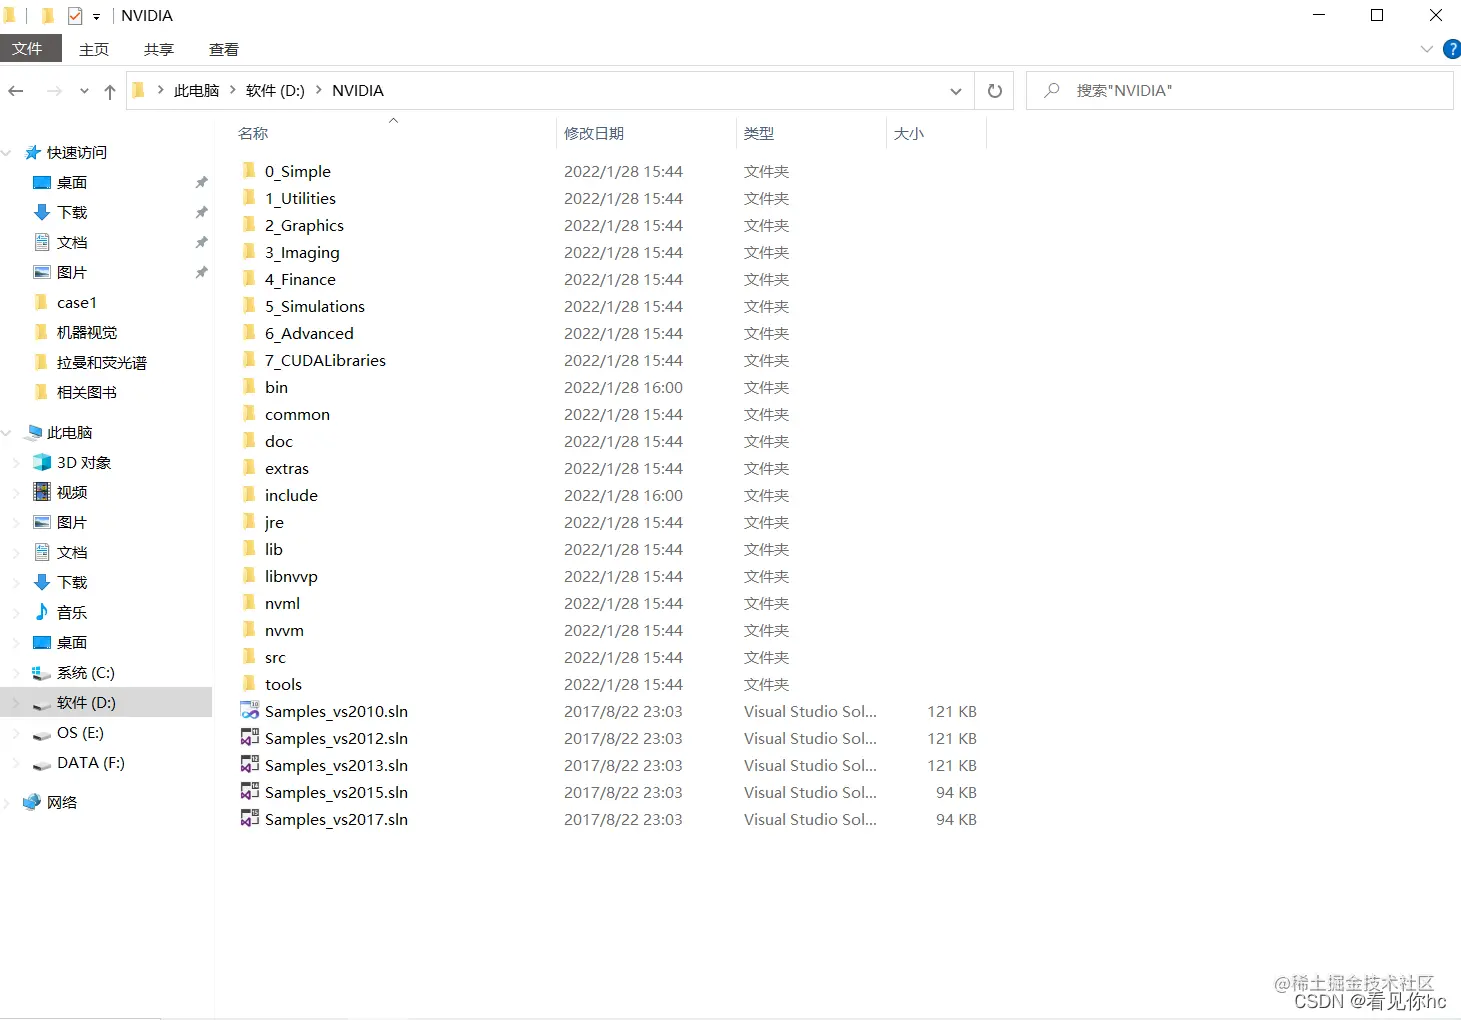
Task: Select the common folder
Action: click(x=297, y=414)
